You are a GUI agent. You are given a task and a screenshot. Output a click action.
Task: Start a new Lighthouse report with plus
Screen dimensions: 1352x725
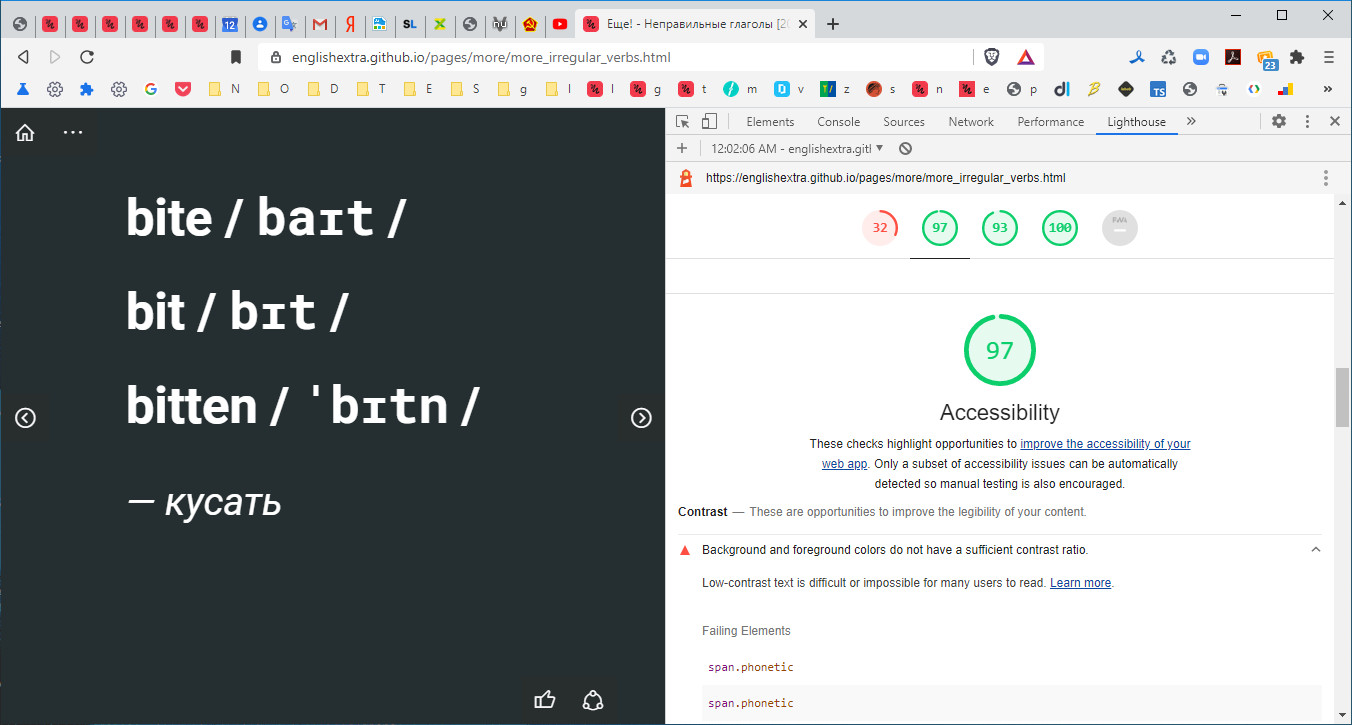tap(682, 148)
